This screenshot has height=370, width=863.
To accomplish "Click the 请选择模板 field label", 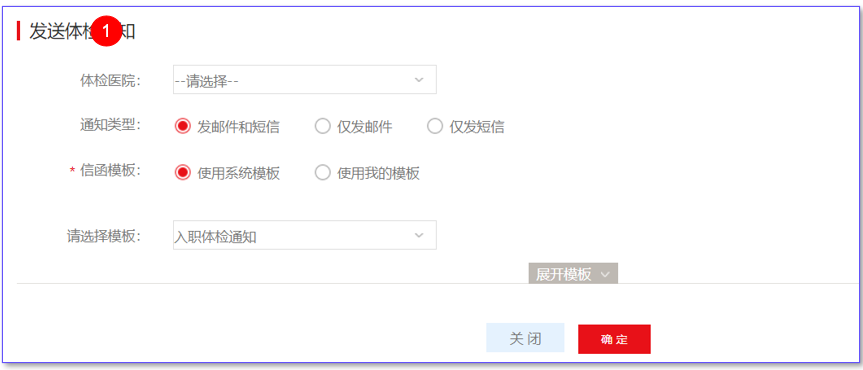I will coord(104,236).
